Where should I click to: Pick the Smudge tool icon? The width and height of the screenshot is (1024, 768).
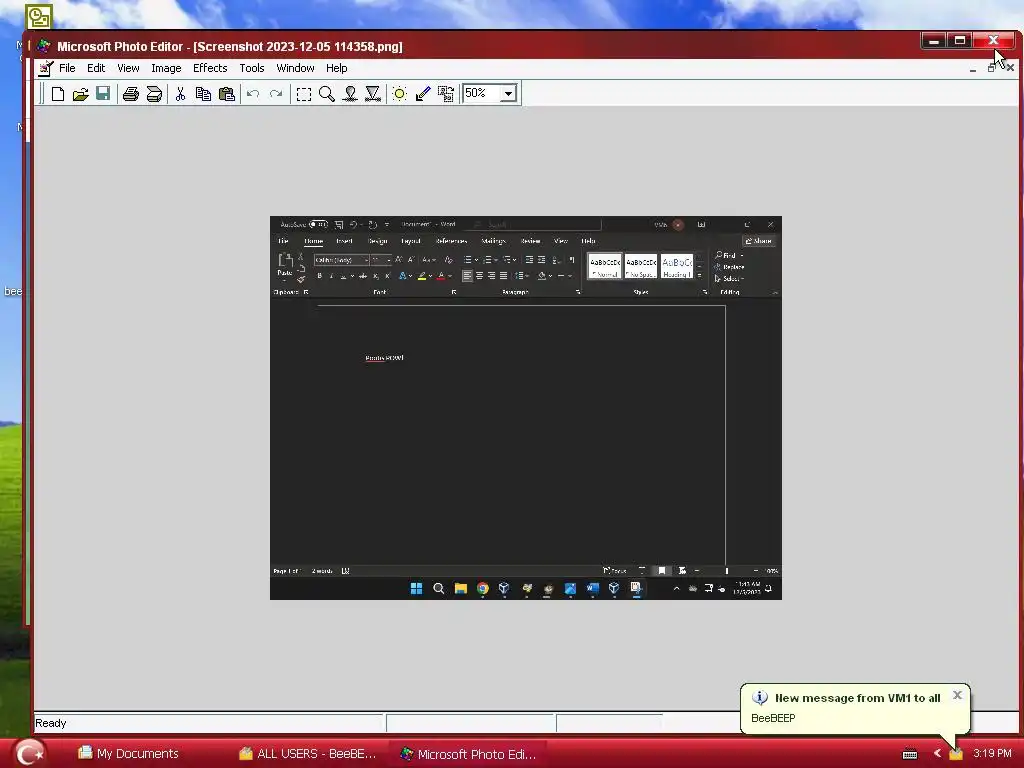click(x=350, y=94)
